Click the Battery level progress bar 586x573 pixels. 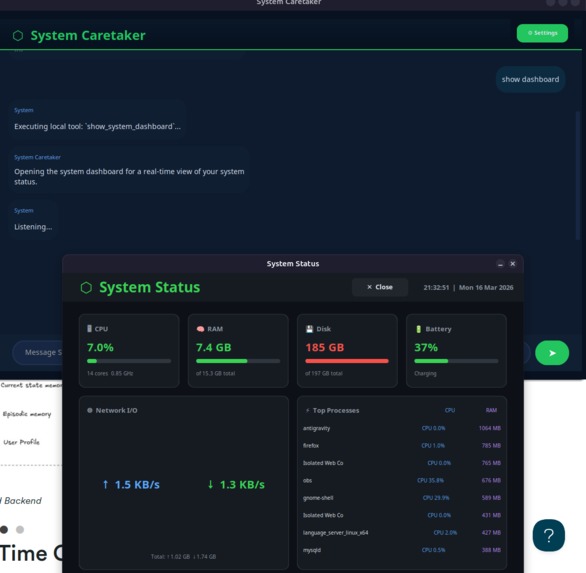click(x=456, y=361)
